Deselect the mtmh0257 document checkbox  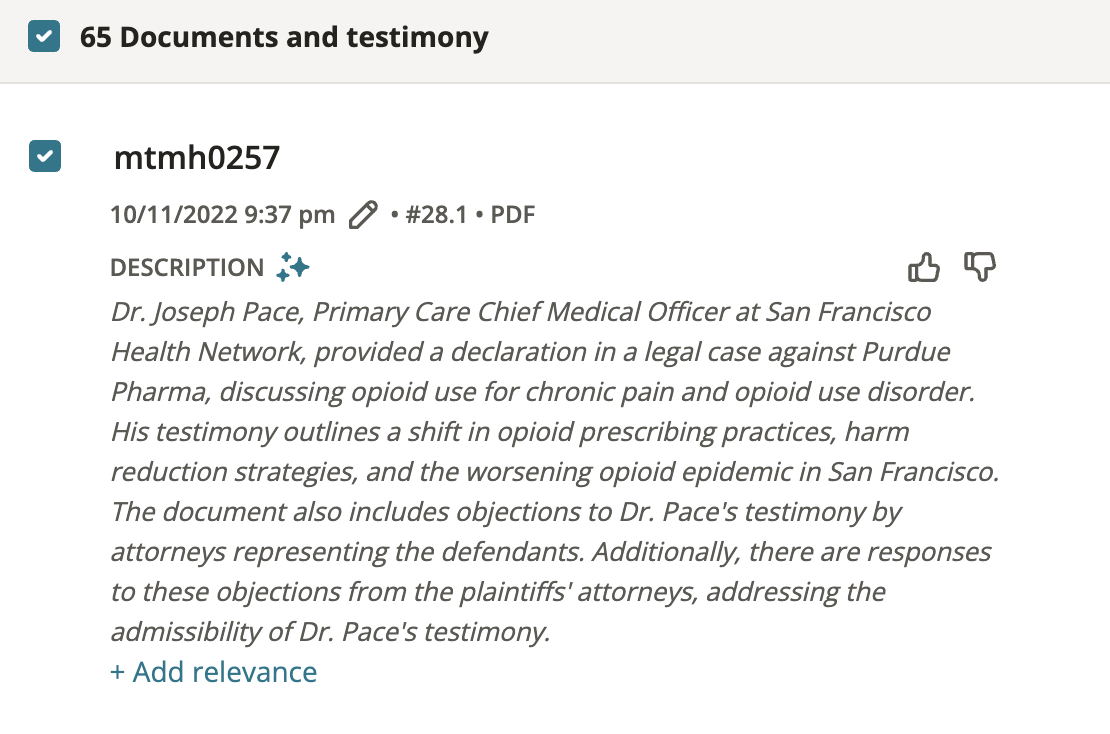(45, 156)
